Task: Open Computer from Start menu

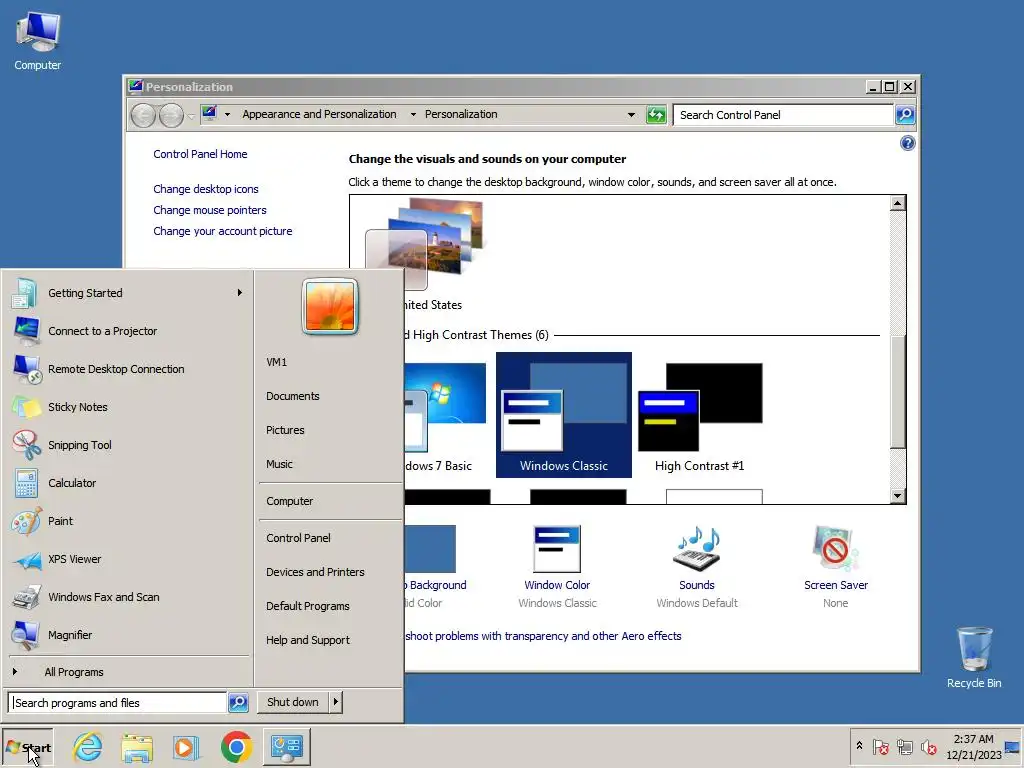Action: 289,502
